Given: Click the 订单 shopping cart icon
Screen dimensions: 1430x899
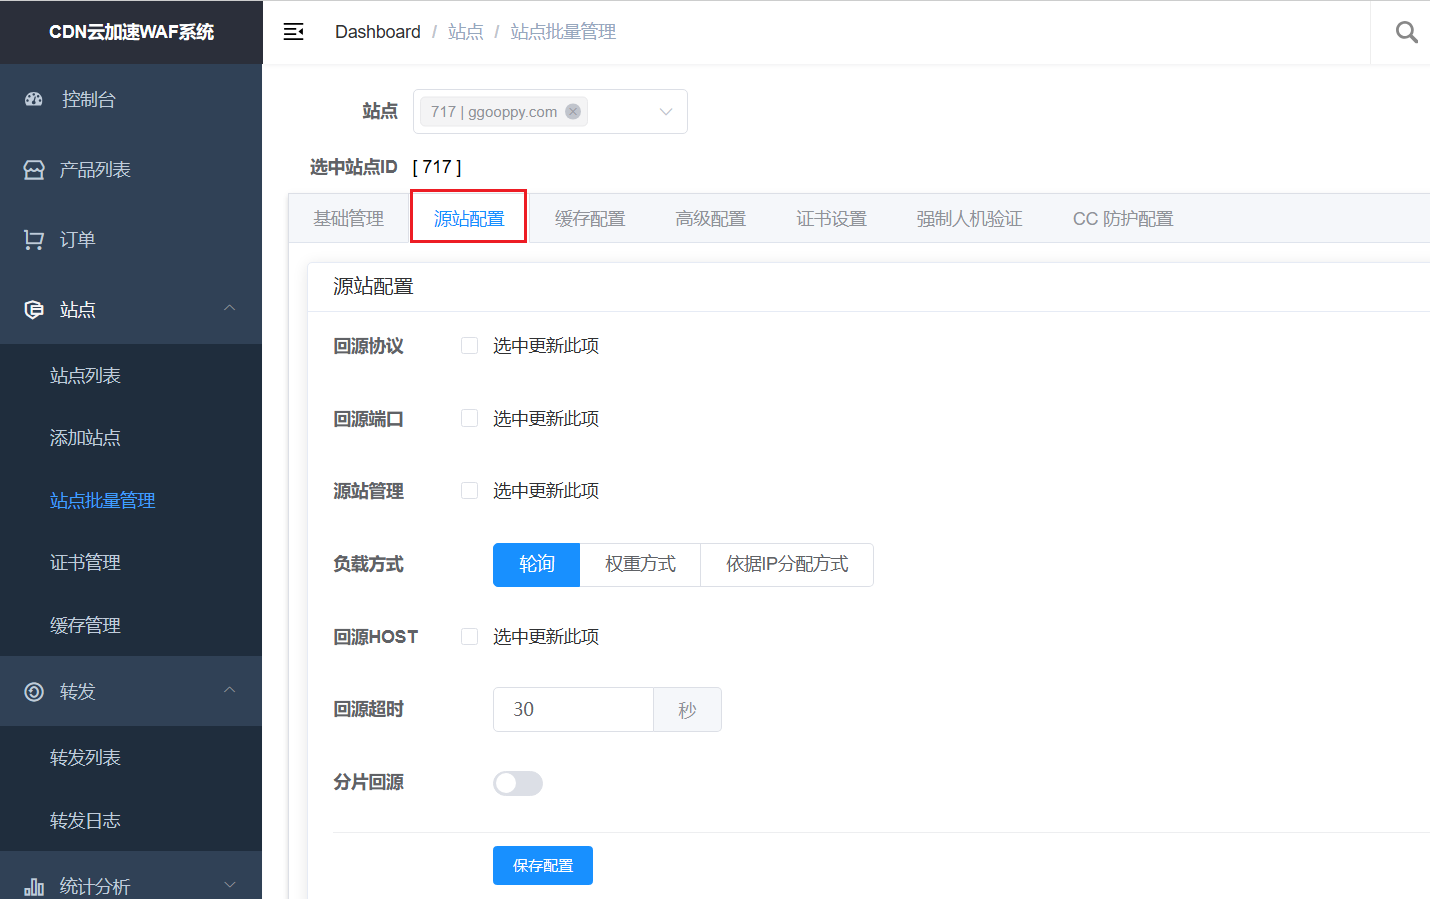Looking at the screenshot, I should (x=34, y=240).
